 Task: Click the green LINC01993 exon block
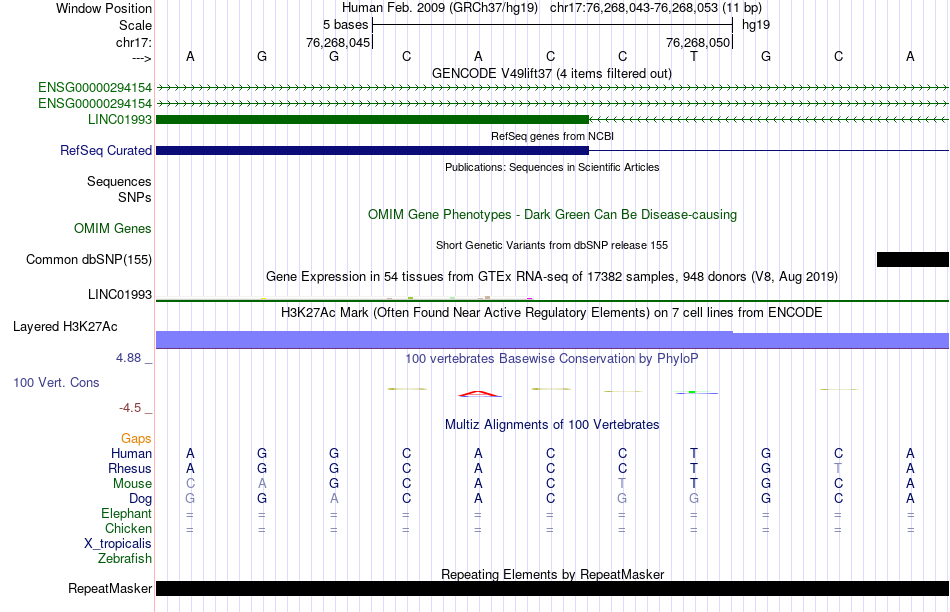(x=372, y=119)
